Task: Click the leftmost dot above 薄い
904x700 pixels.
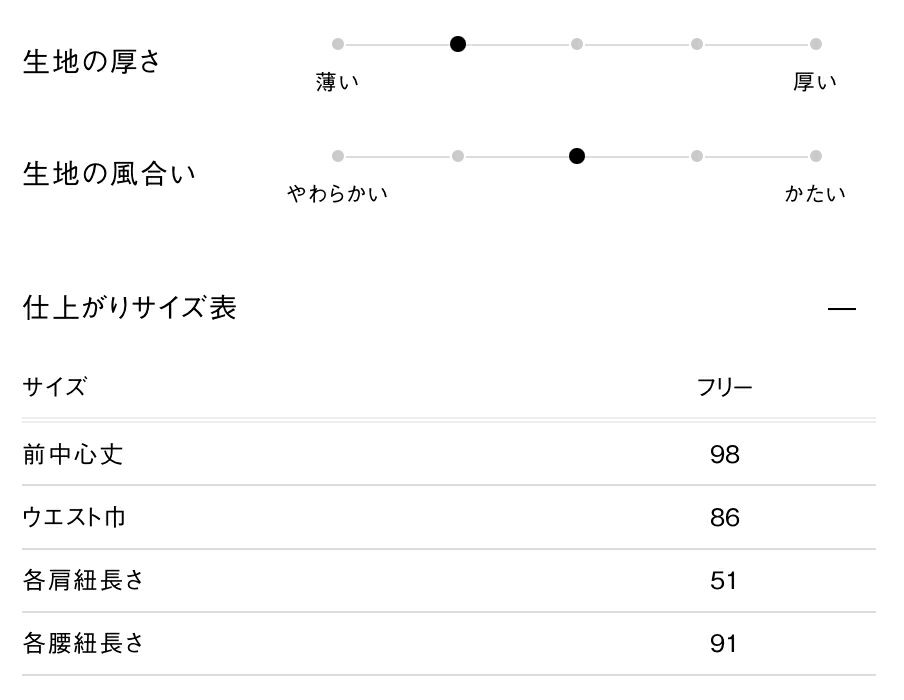Action: point(338,44)
